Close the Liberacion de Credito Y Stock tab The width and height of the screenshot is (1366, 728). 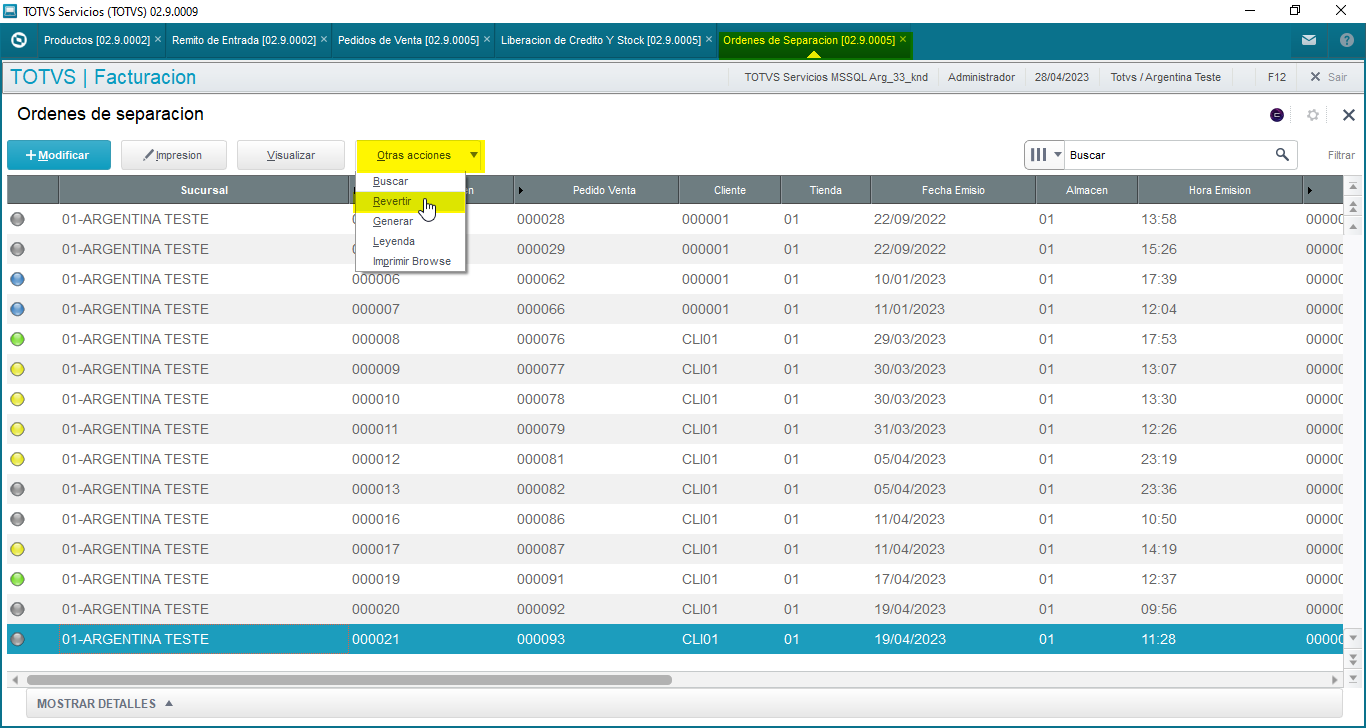click(x=709, y=40)
